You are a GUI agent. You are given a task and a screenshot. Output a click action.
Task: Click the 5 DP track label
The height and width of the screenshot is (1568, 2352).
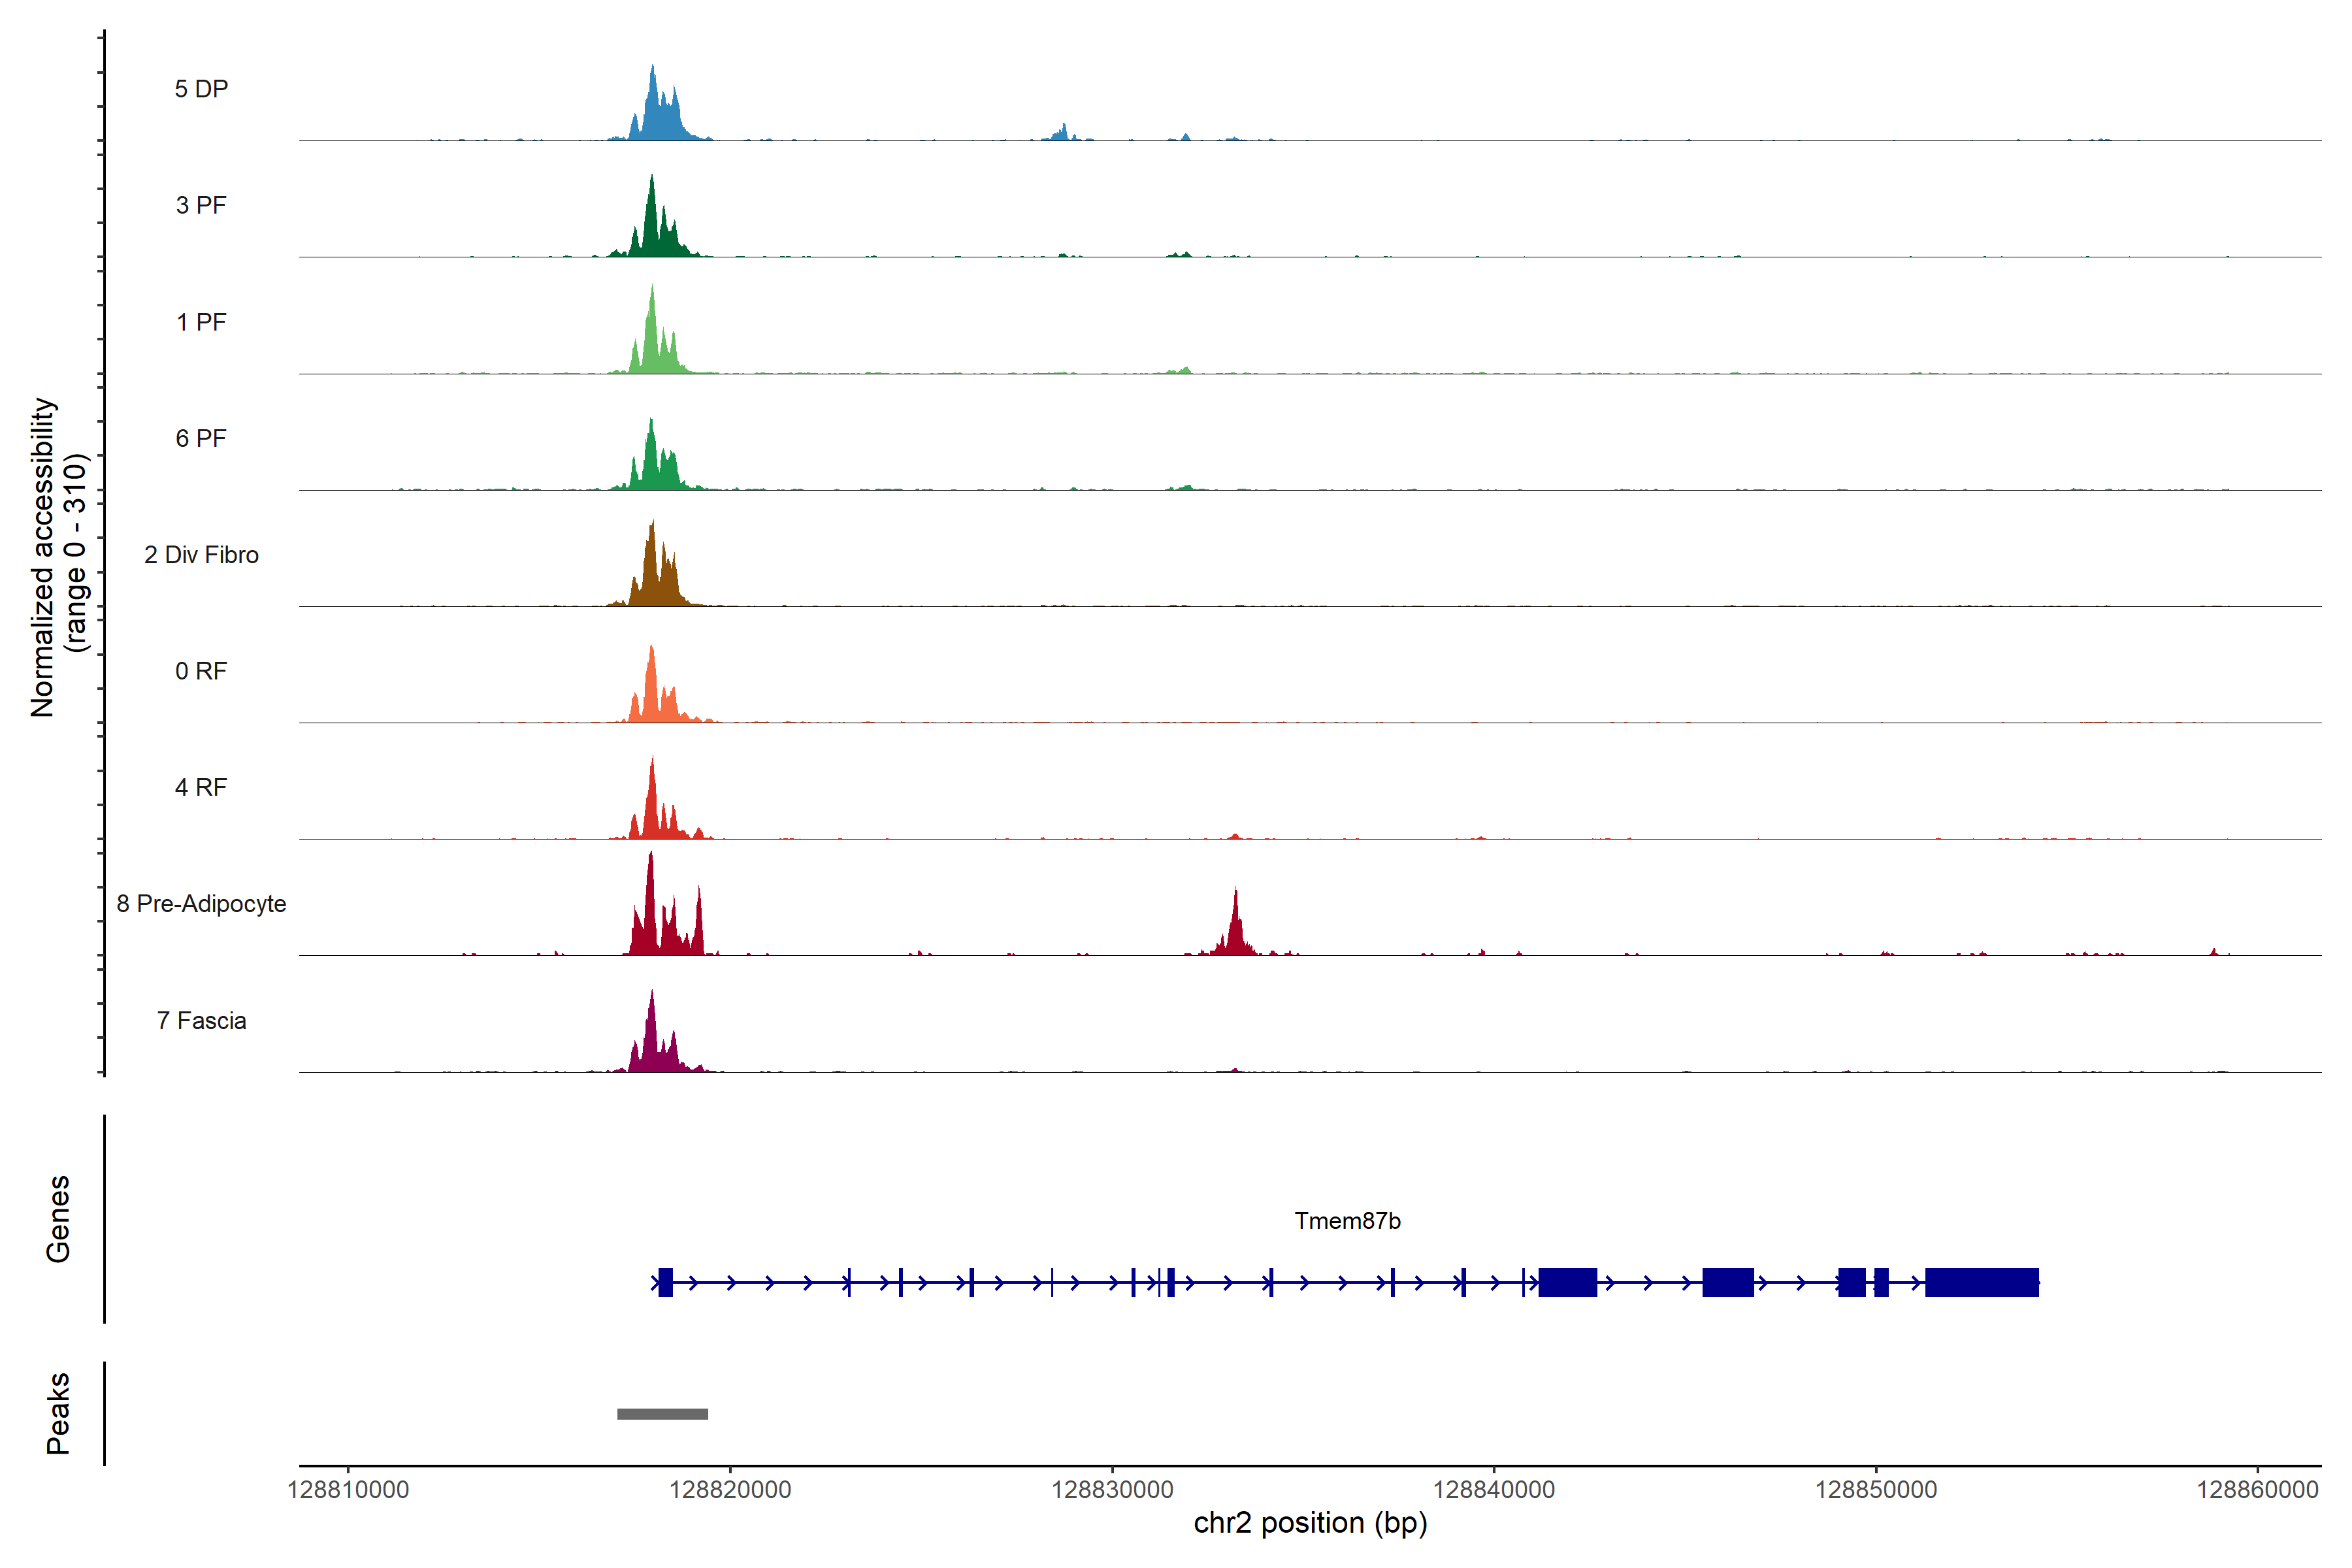tap(201, 89)
